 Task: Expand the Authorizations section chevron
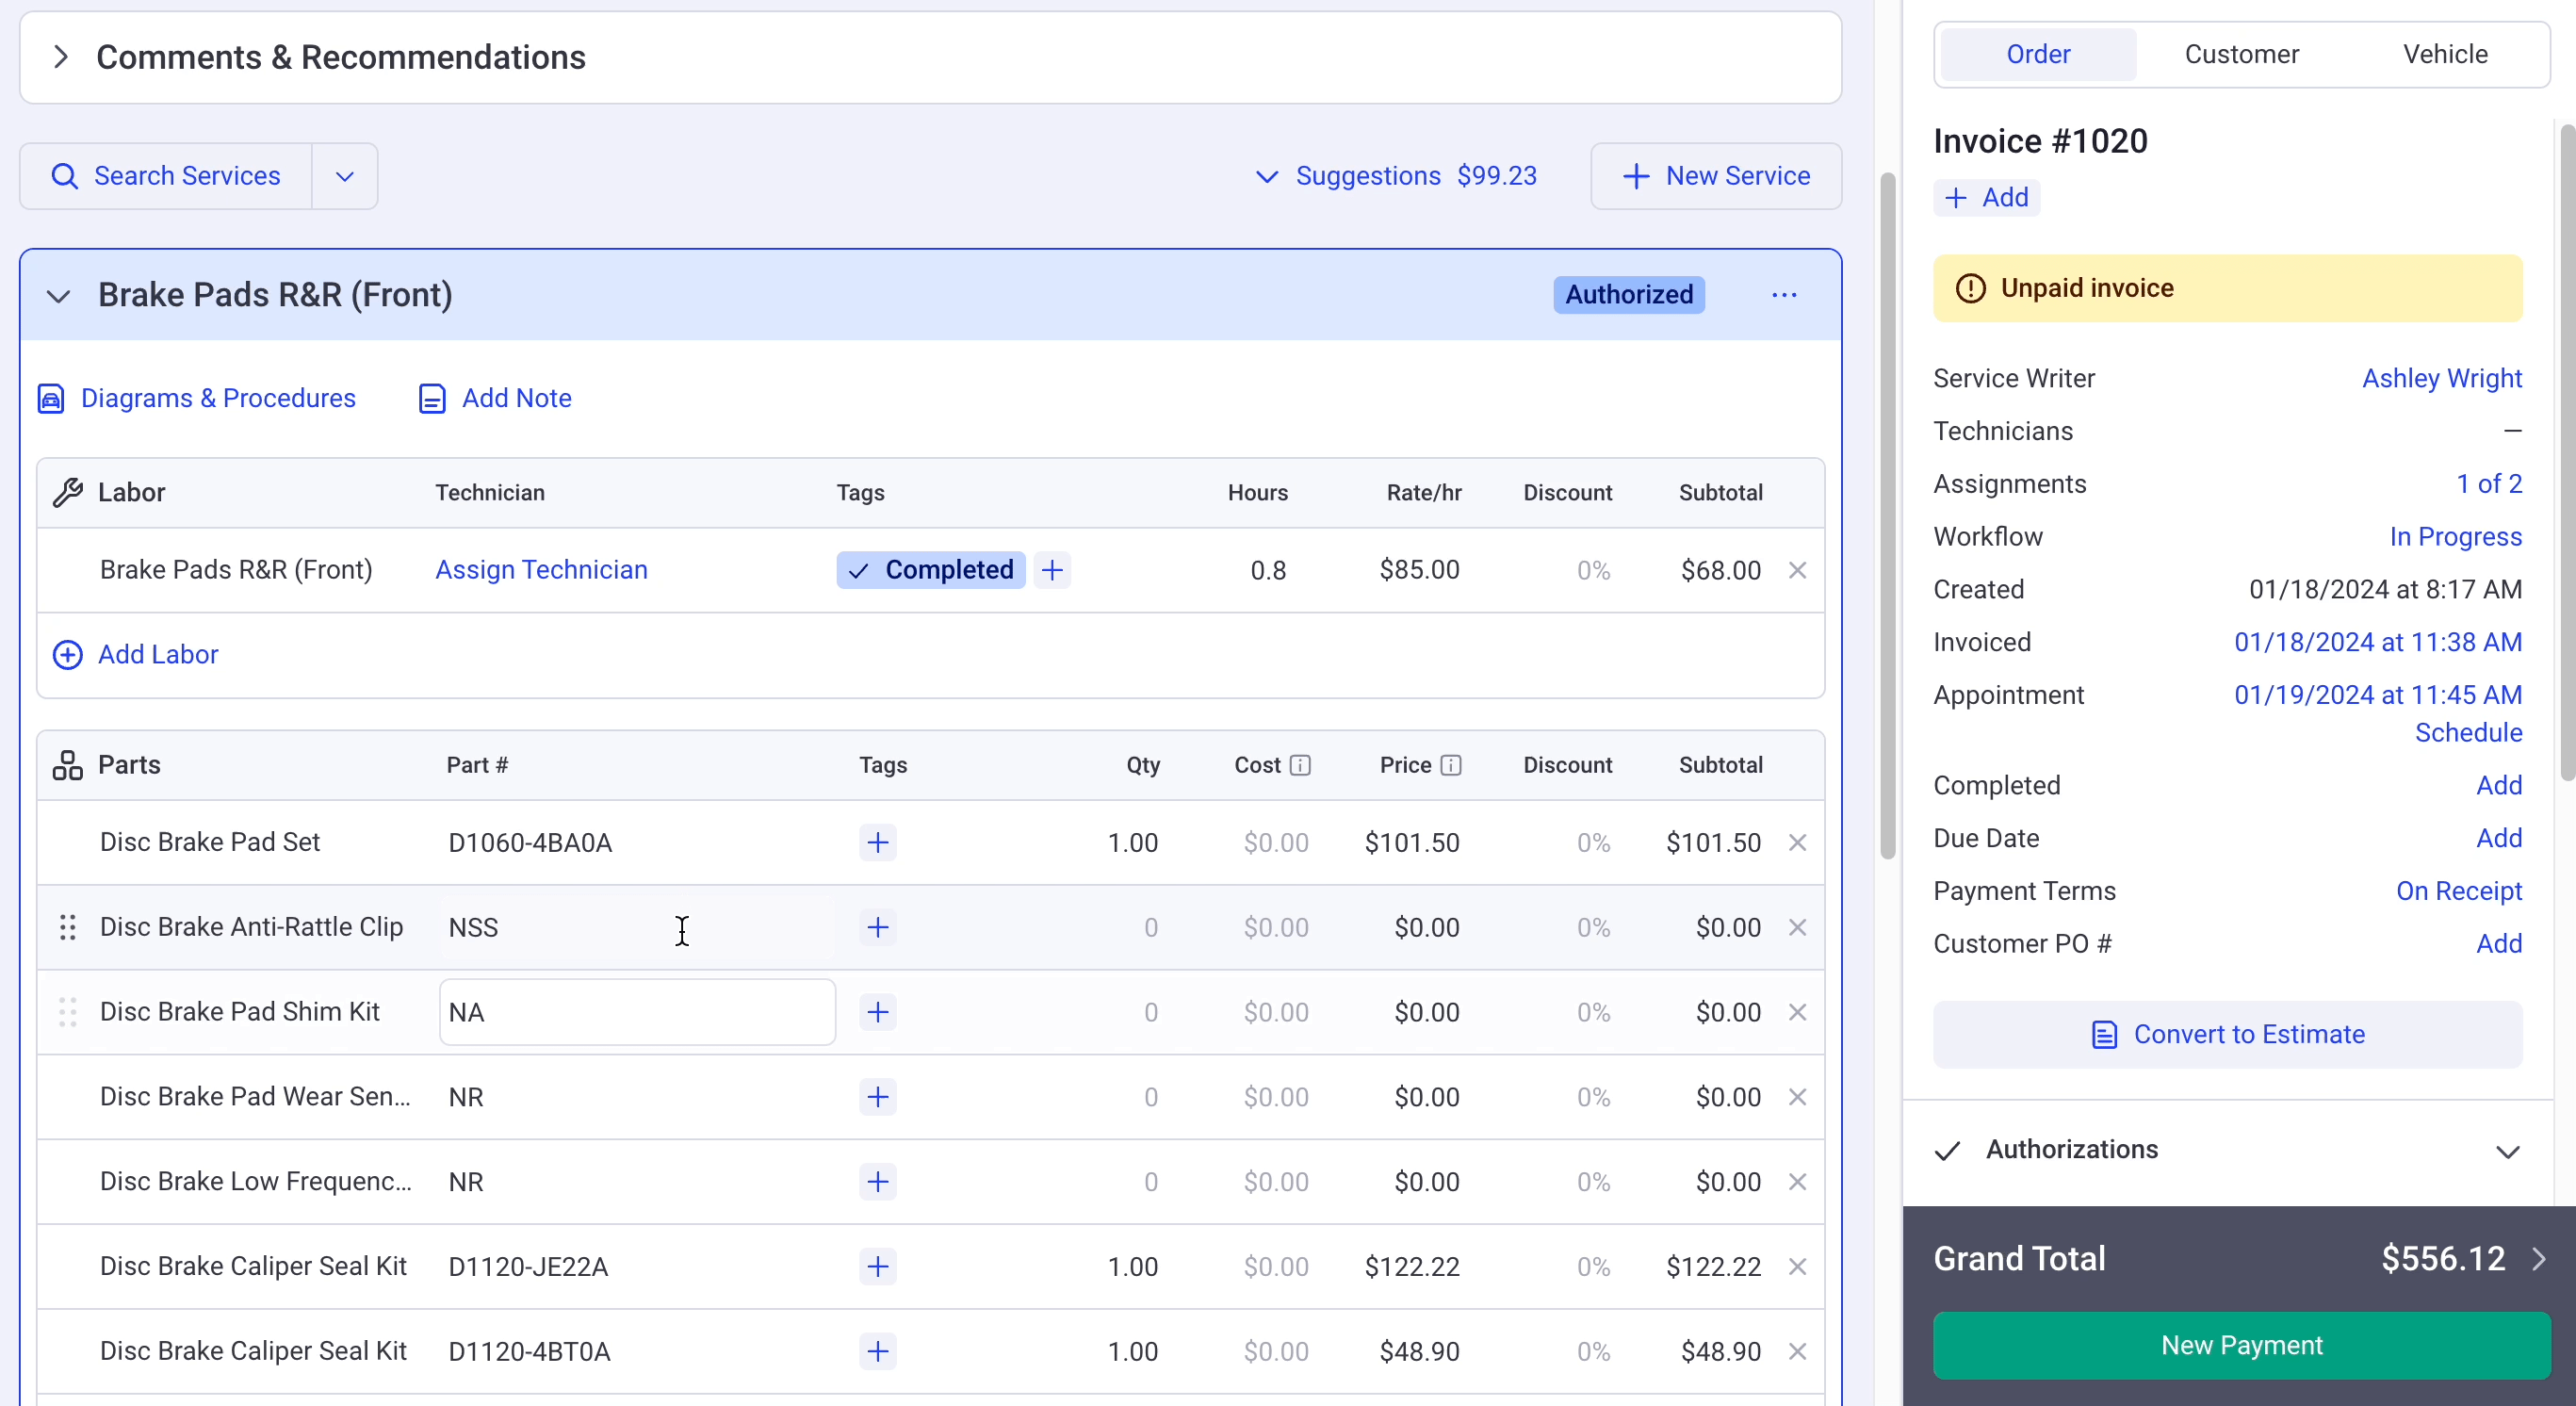[x=2507, y=1152]
